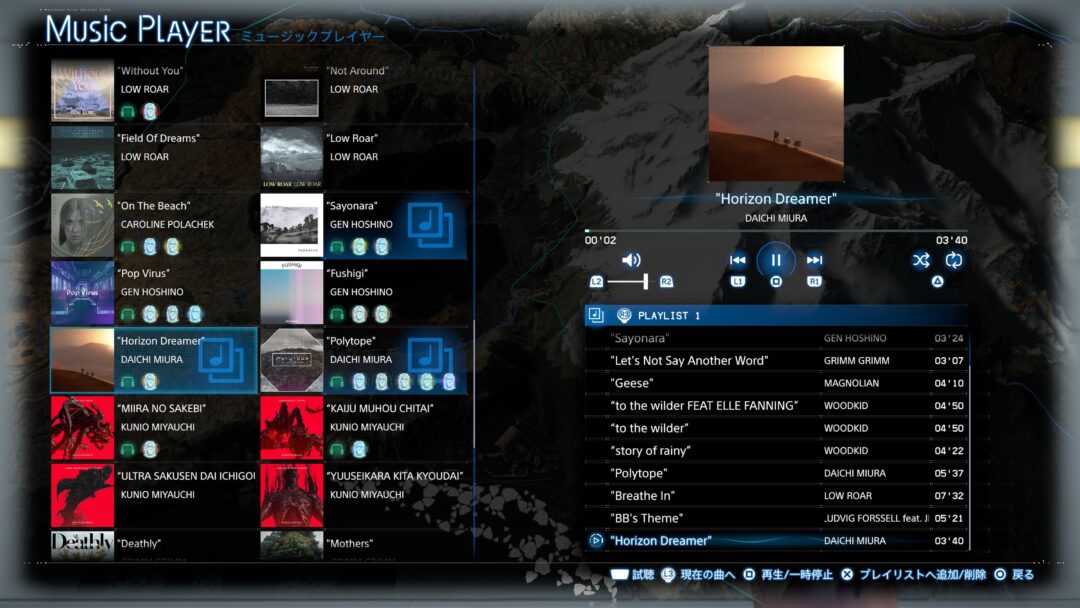Toggle repeat mode

(x=954, y=260)
